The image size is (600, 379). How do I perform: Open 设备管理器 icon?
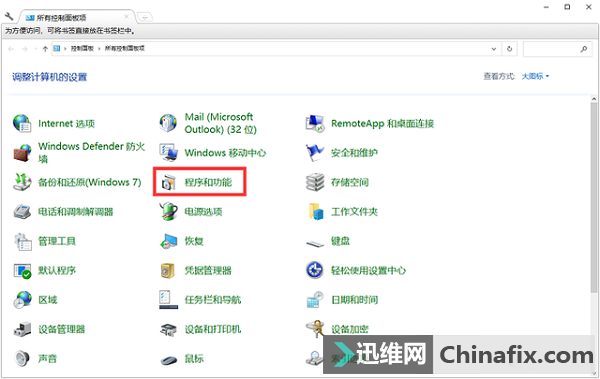pos(22,329)
